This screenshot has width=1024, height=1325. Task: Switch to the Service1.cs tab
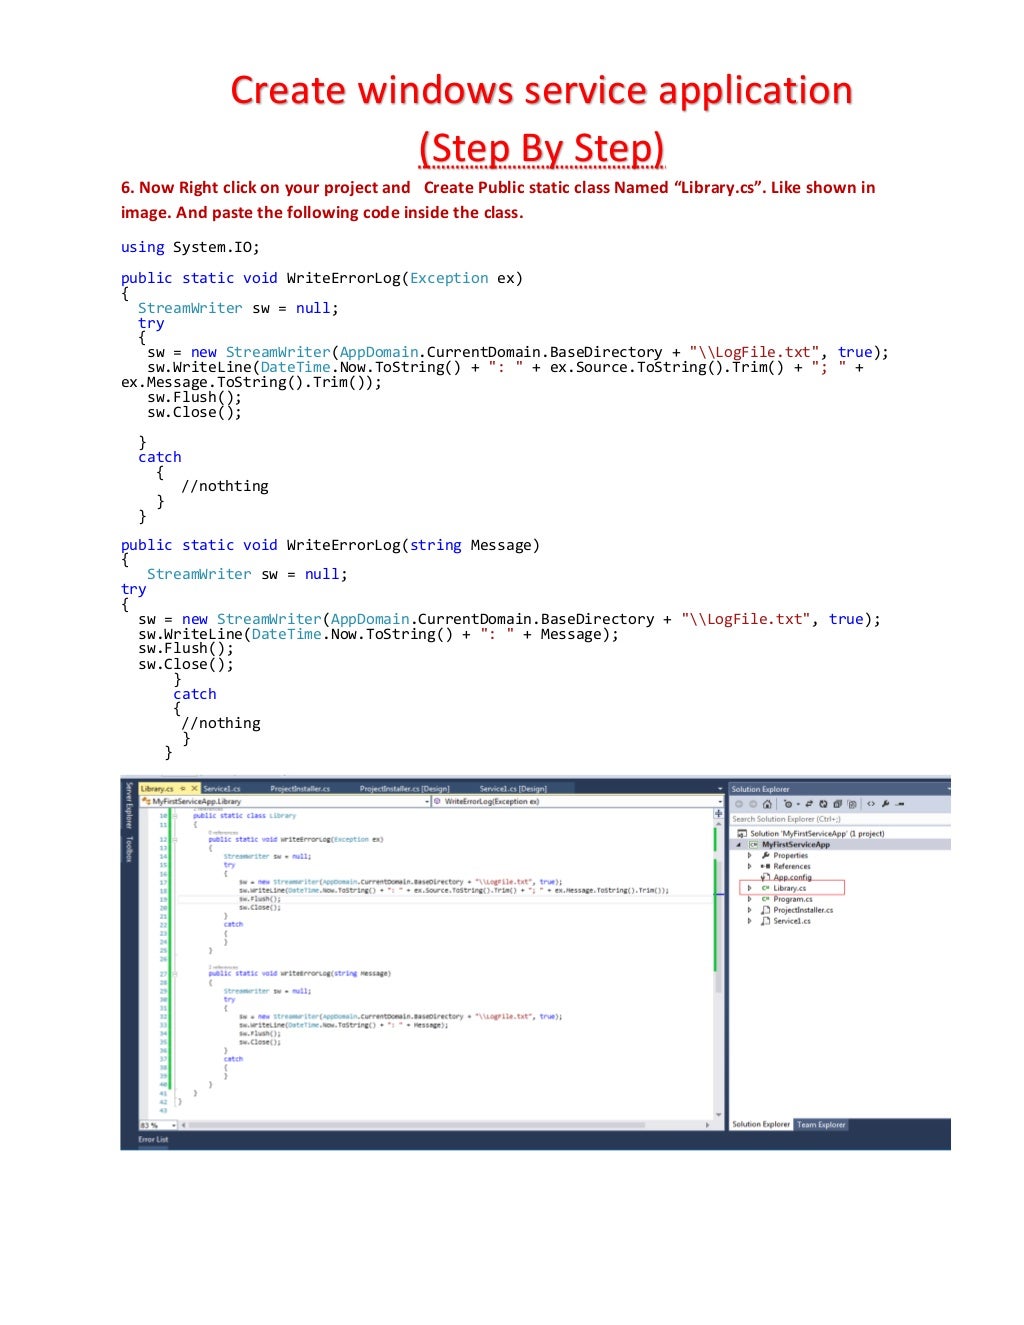(x=222, y=789)
